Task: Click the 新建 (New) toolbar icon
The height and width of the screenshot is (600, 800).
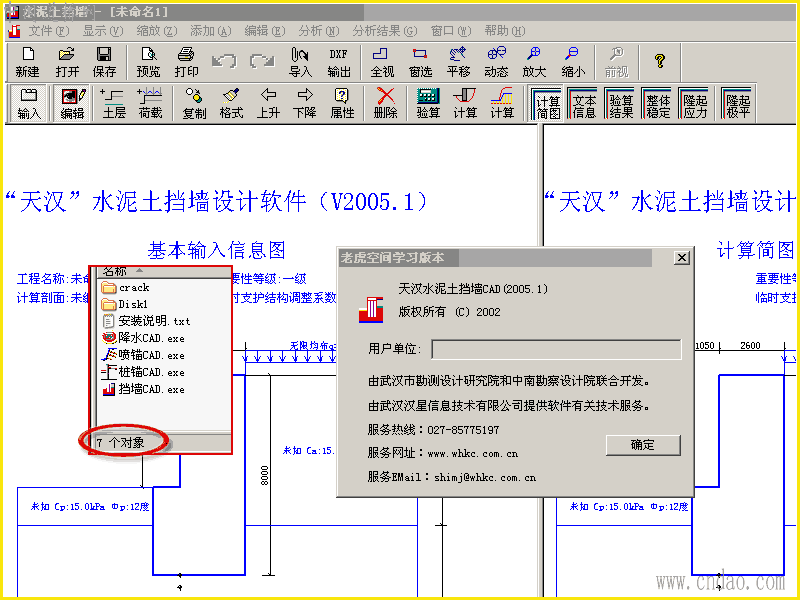Action: 28,62
